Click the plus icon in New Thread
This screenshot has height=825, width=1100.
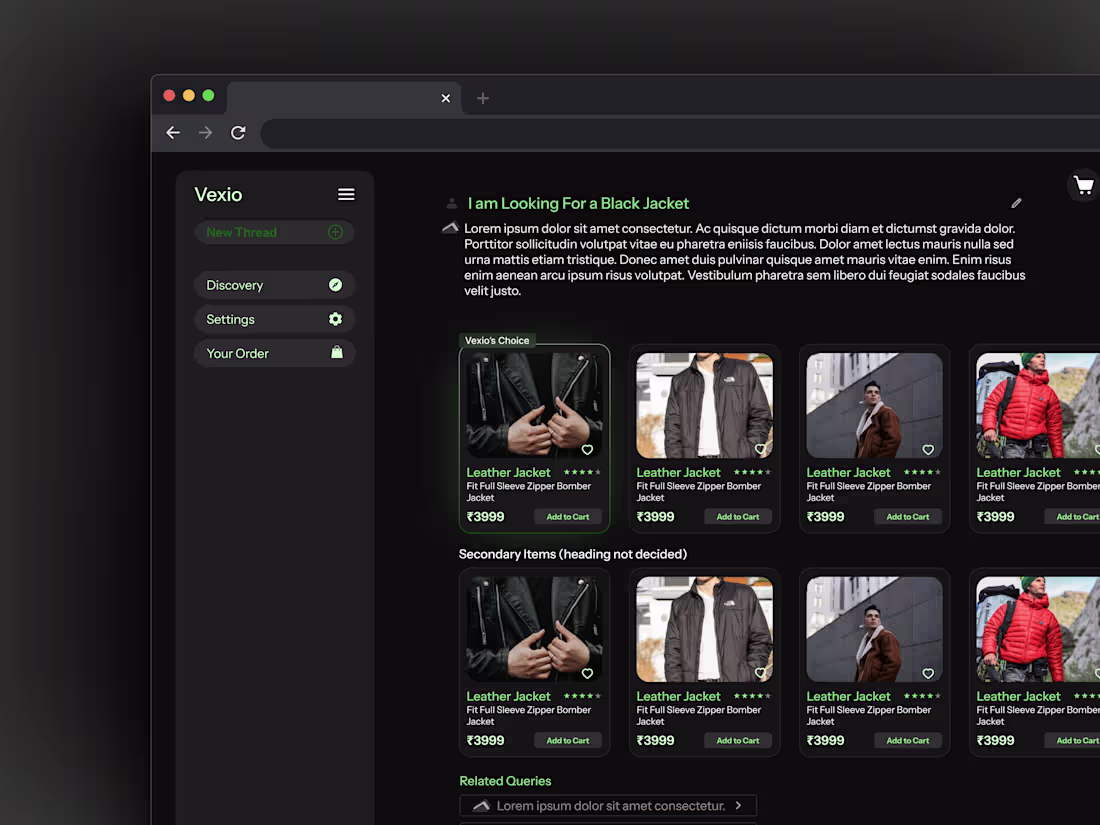[335, 232]
